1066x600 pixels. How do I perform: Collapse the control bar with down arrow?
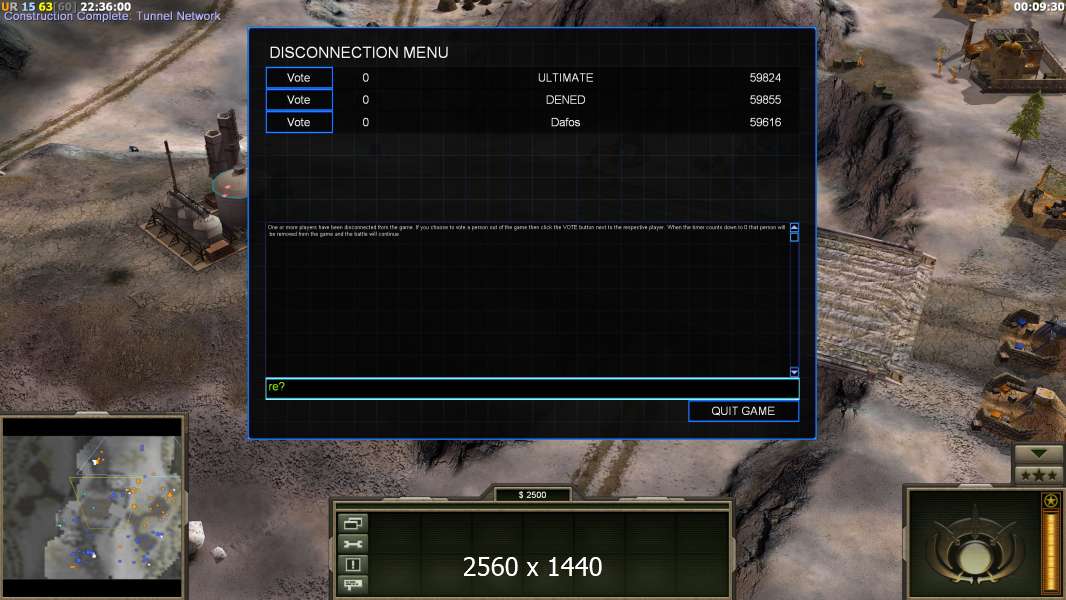pos(1038,453)
